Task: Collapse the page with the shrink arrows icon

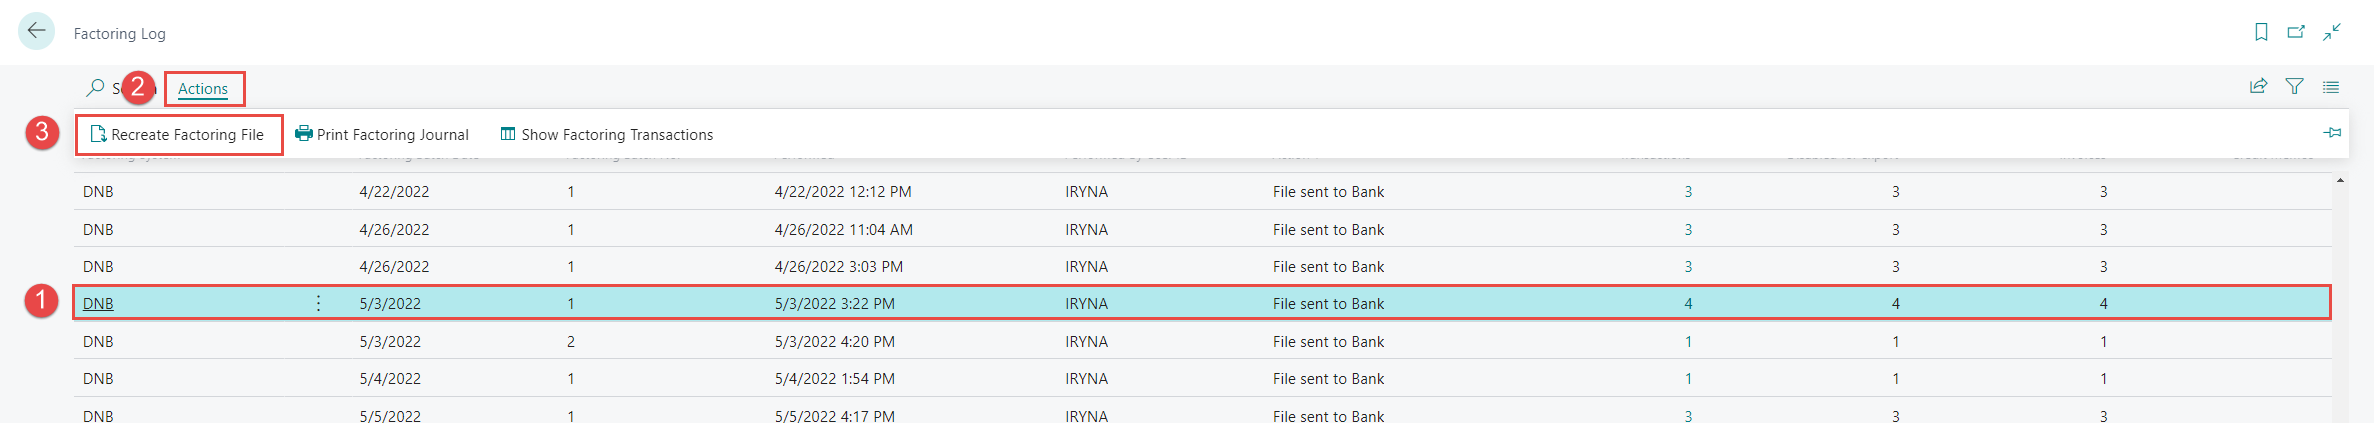Action: click(x=2332, y=32)
